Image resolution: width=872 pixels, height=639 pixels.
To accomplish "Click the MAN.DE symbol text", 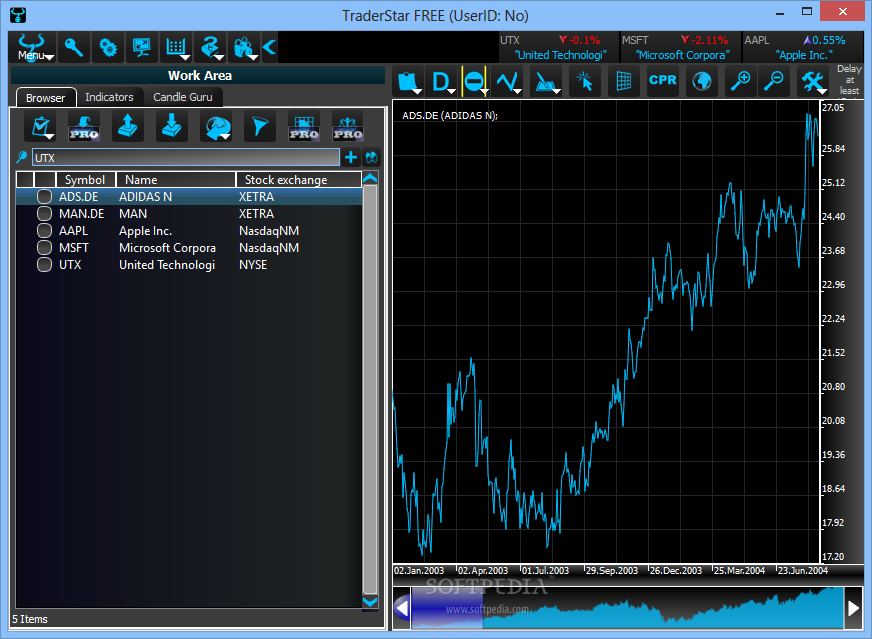I will tap(82, 214).
